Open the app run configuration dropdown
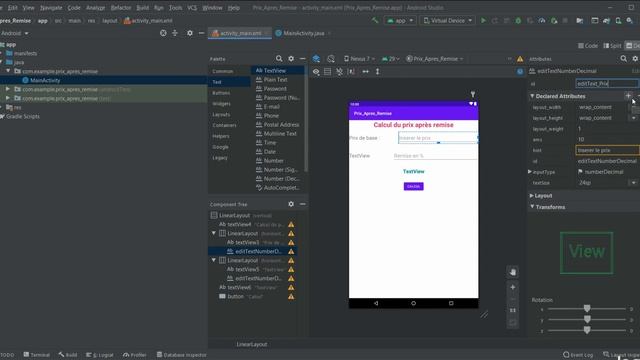This screenshot has width=640, height=360. tap(400, 20)
